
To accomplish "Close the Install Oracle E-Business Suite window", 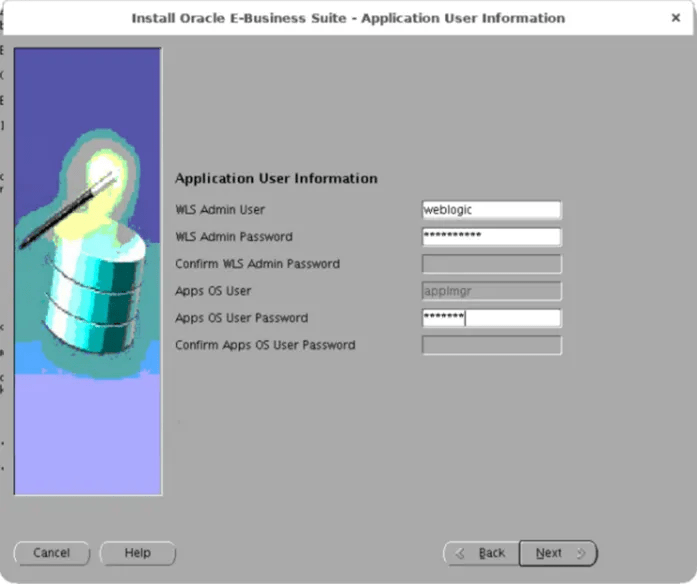I will point(675,18).
